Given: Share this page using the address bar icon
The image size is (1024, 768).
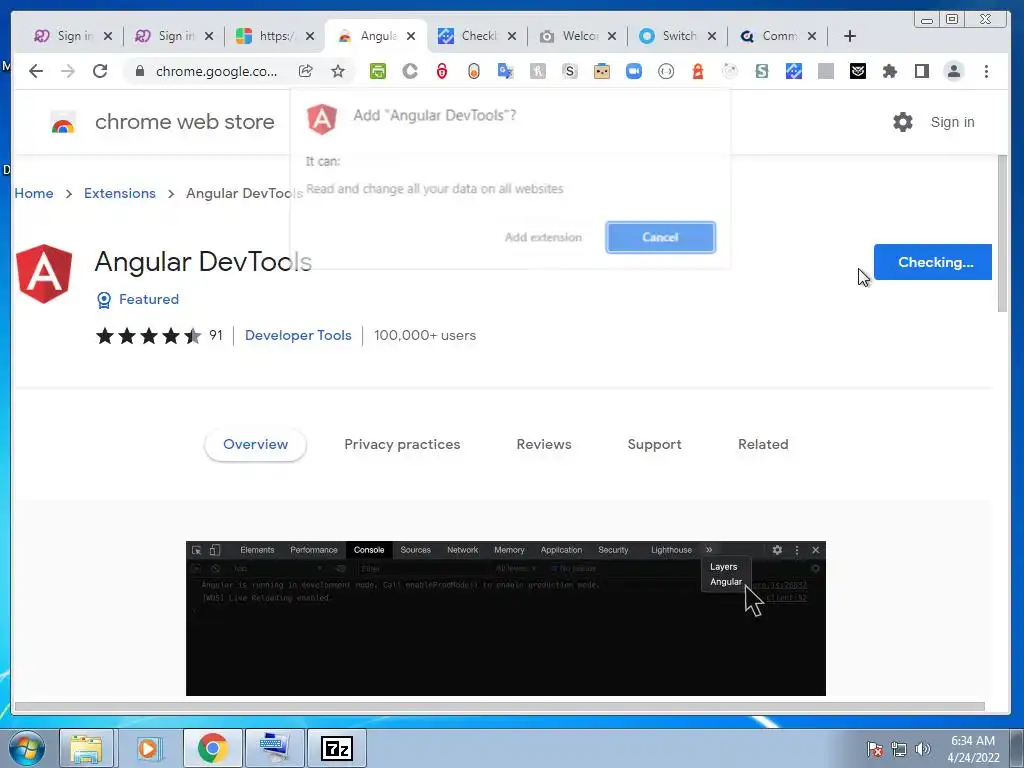Looking at the screenshot, I should pos(306,71).
